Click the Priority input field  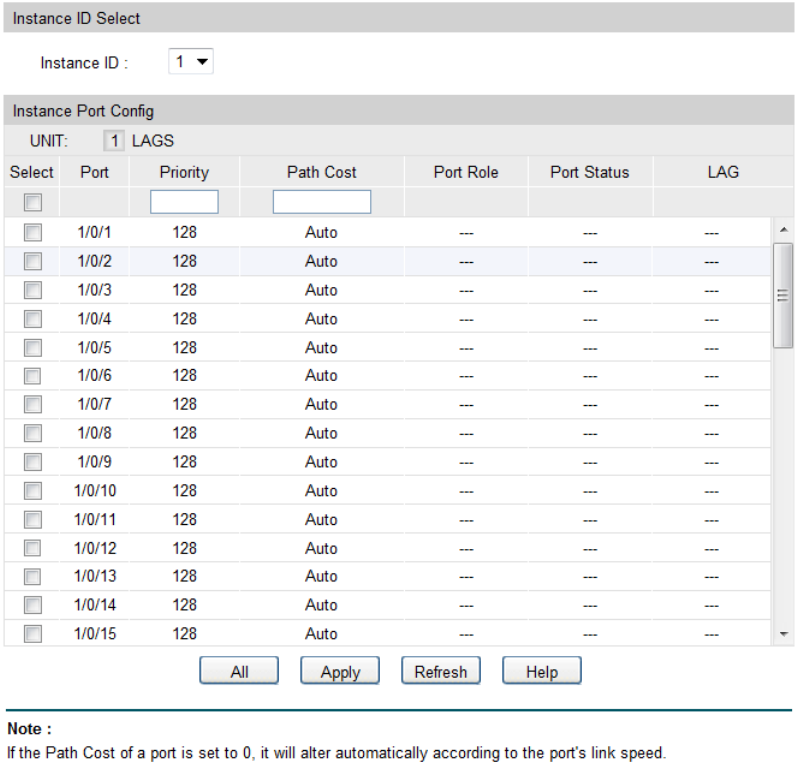pos(184,202)
